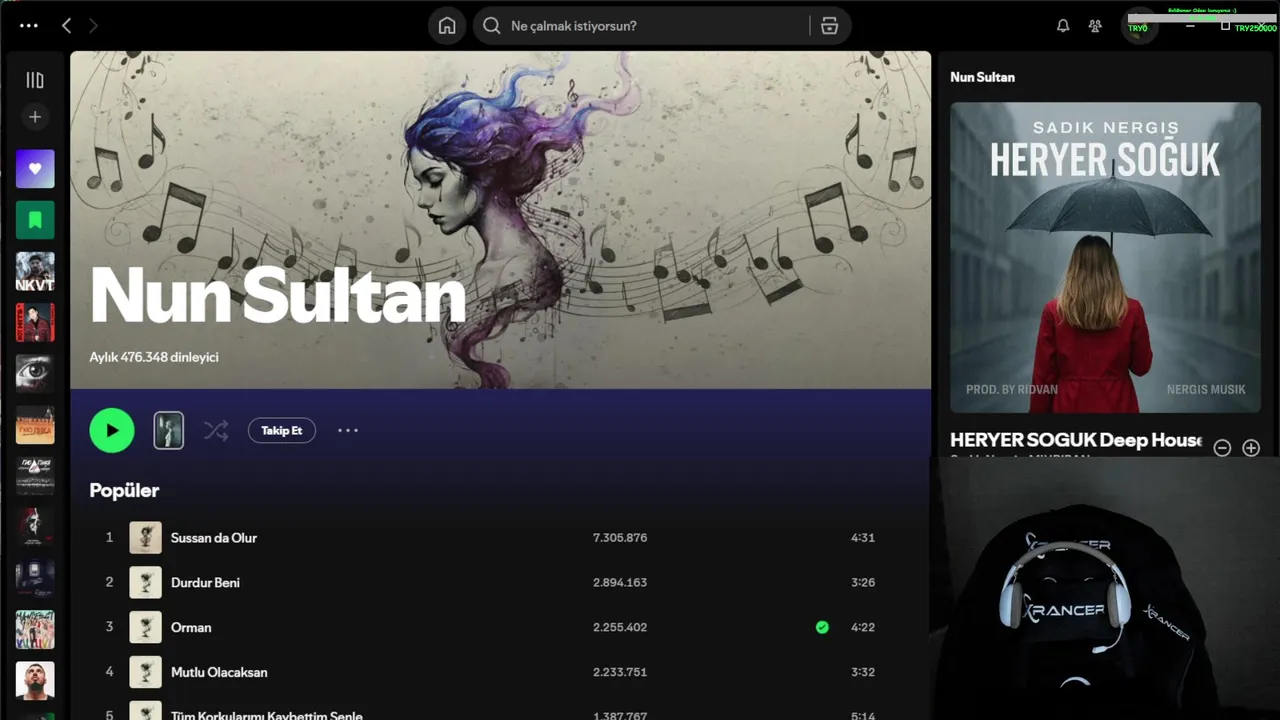Play Nun Sultan with the green play button

[112, 430]
